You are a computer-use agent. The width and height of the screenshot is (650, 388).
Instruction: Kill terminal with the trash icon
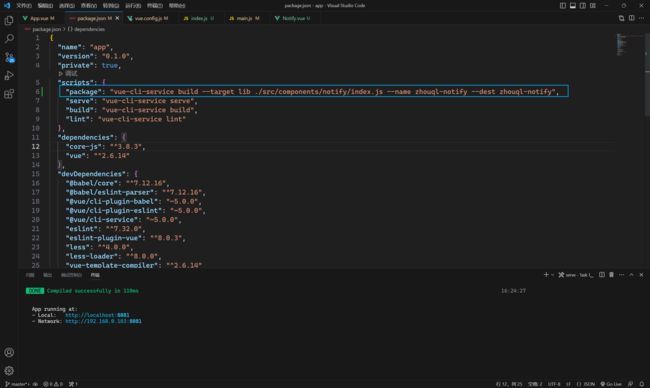click(611, 275)
